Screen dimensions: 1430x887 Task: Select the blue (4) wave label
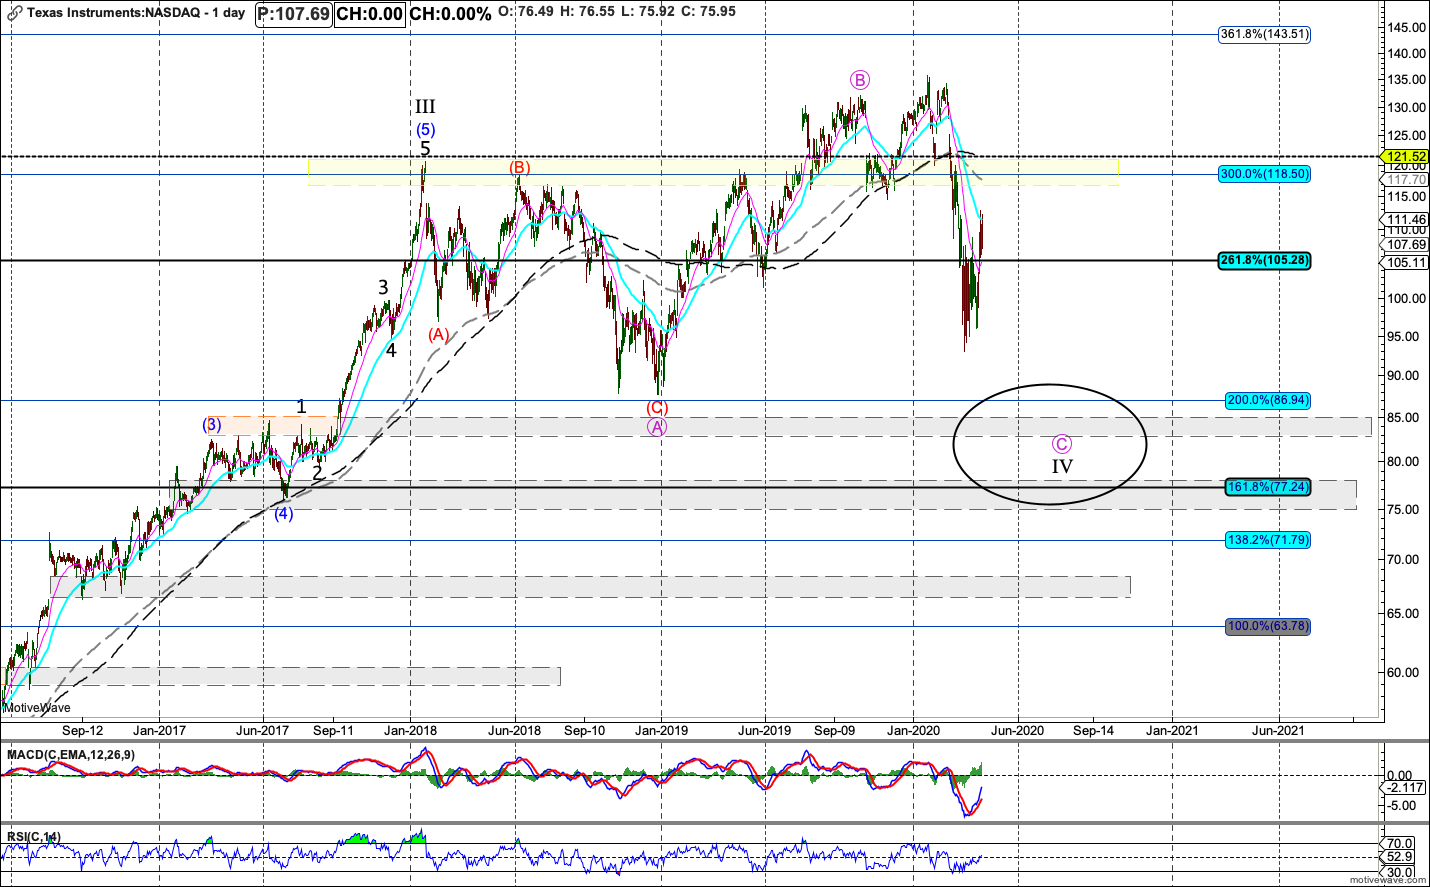[x=284, y=513]
